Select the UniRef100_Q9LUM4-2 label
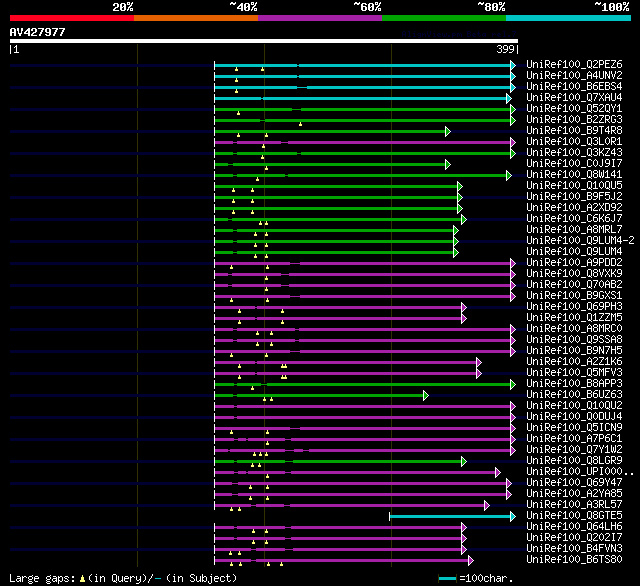The height and width of the screenshot is (586, 640). 580,241
